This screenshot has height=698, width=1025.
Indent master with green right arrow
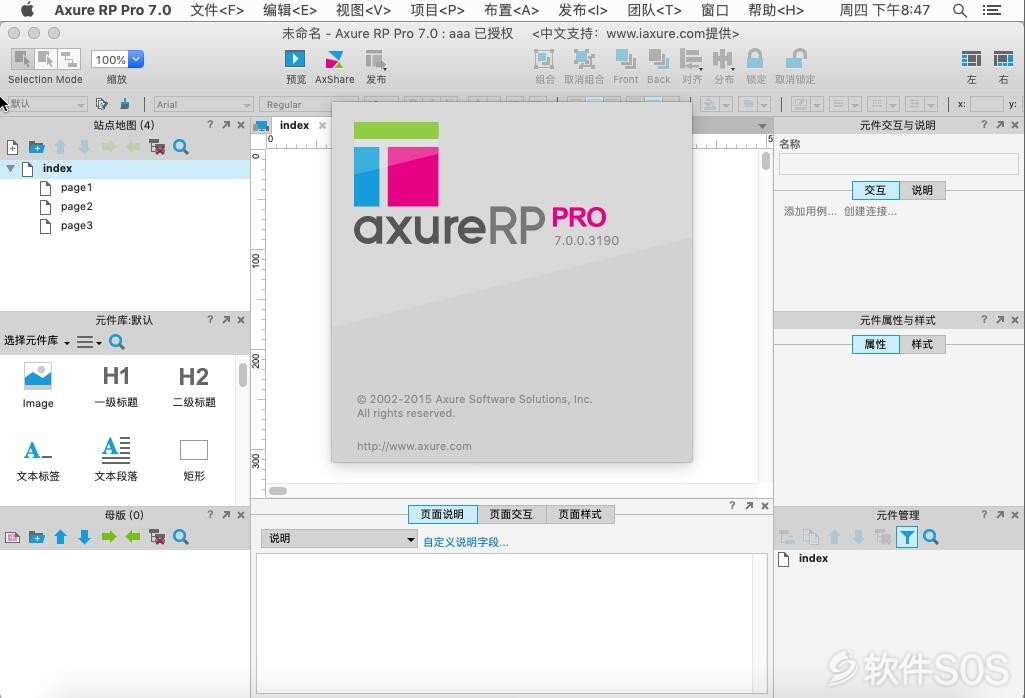click(109, 537)
